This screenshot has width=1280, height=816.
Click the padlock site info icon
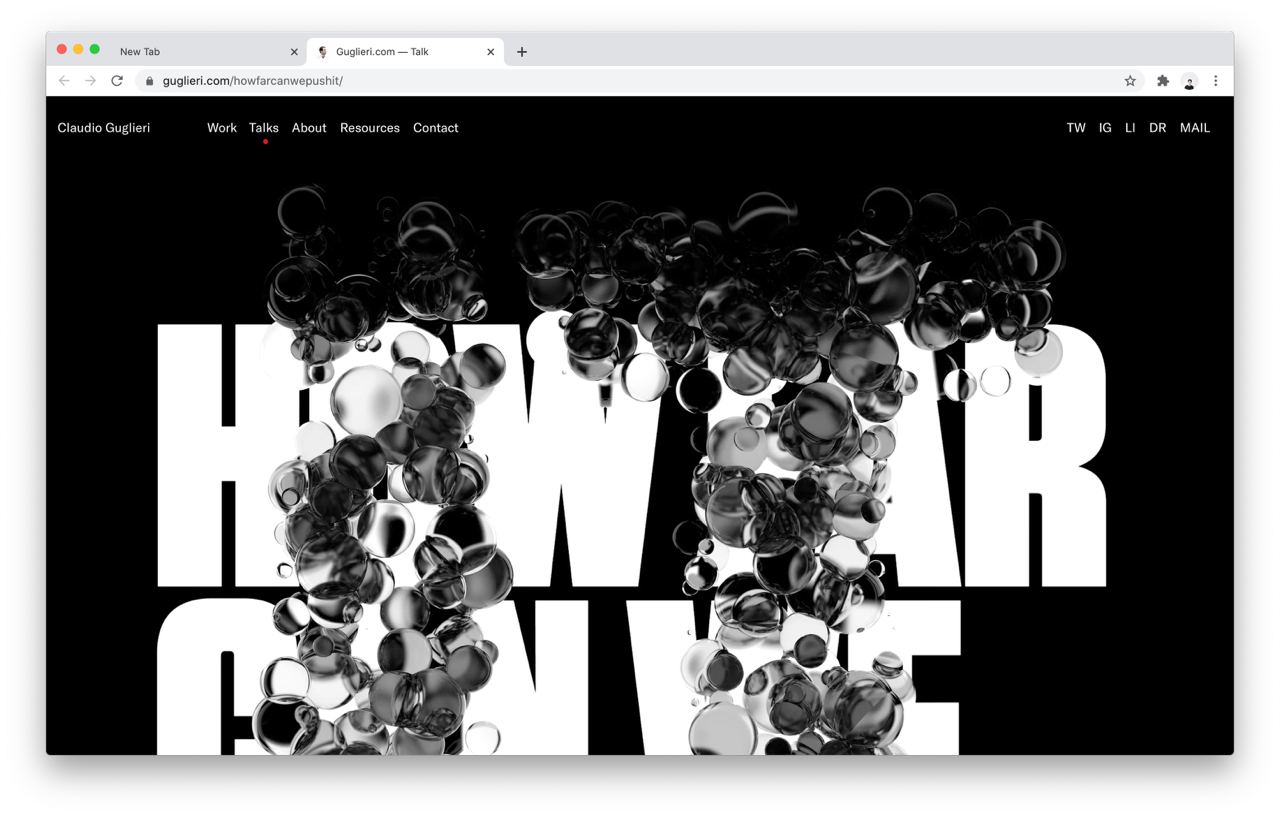[150, 81]
